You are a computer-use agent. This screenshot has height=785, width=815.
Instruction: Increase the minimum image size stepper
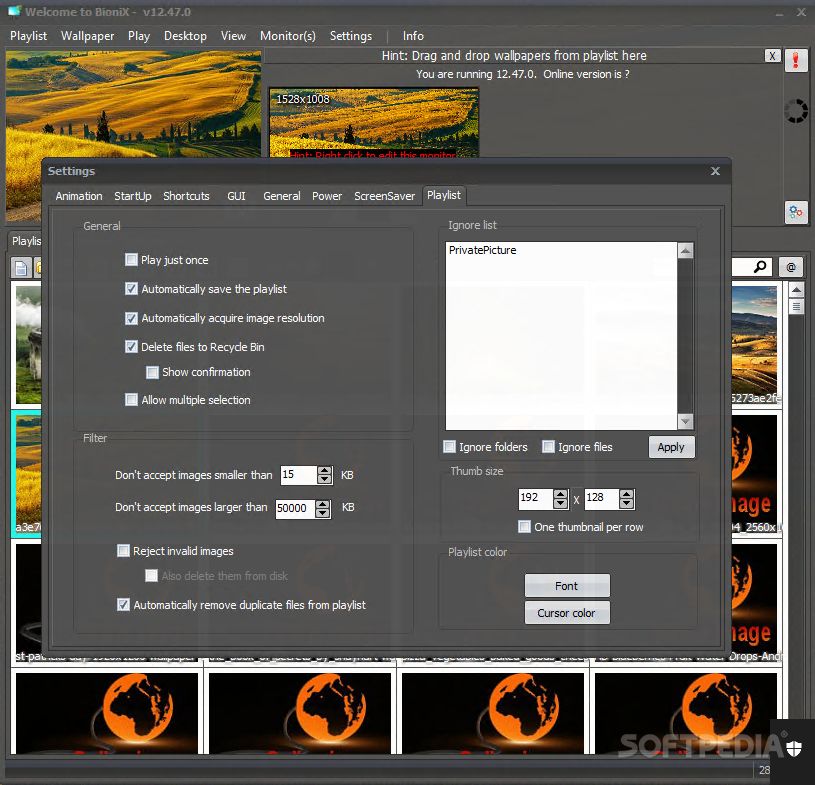[x=324, y=470]
